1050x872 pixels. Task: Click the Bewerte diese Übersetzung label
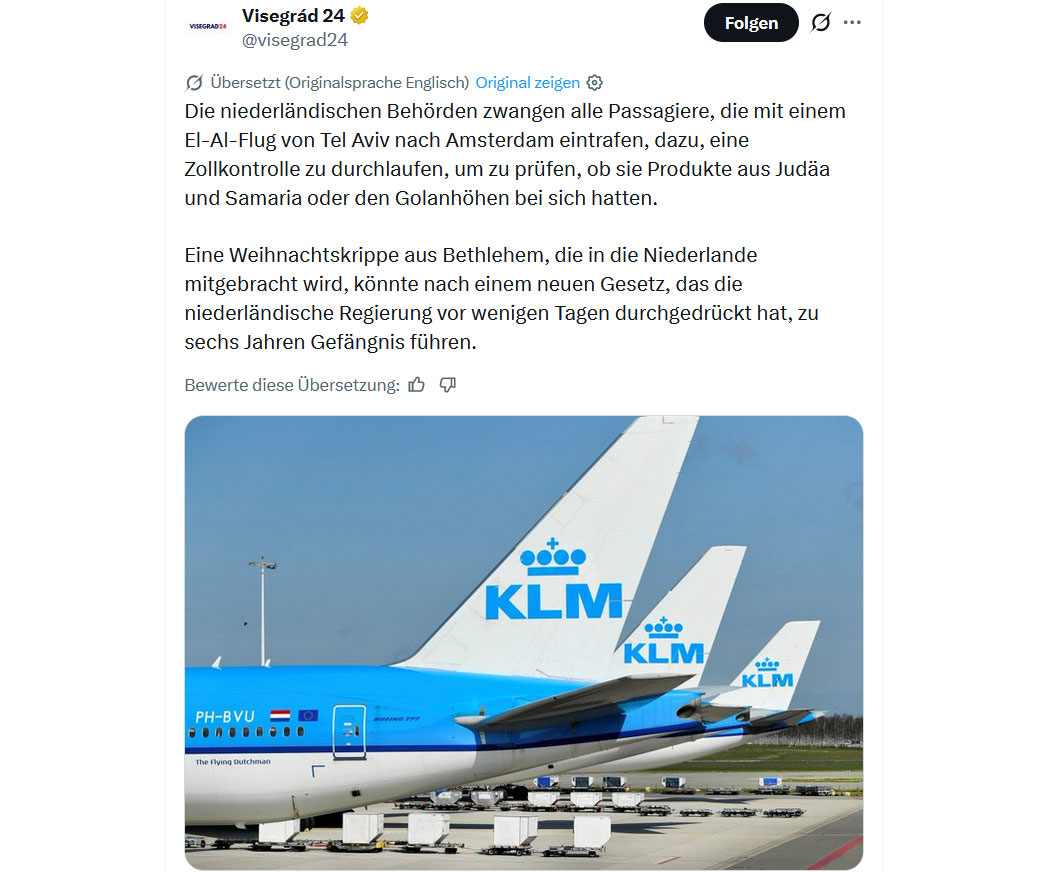point(292,385)
